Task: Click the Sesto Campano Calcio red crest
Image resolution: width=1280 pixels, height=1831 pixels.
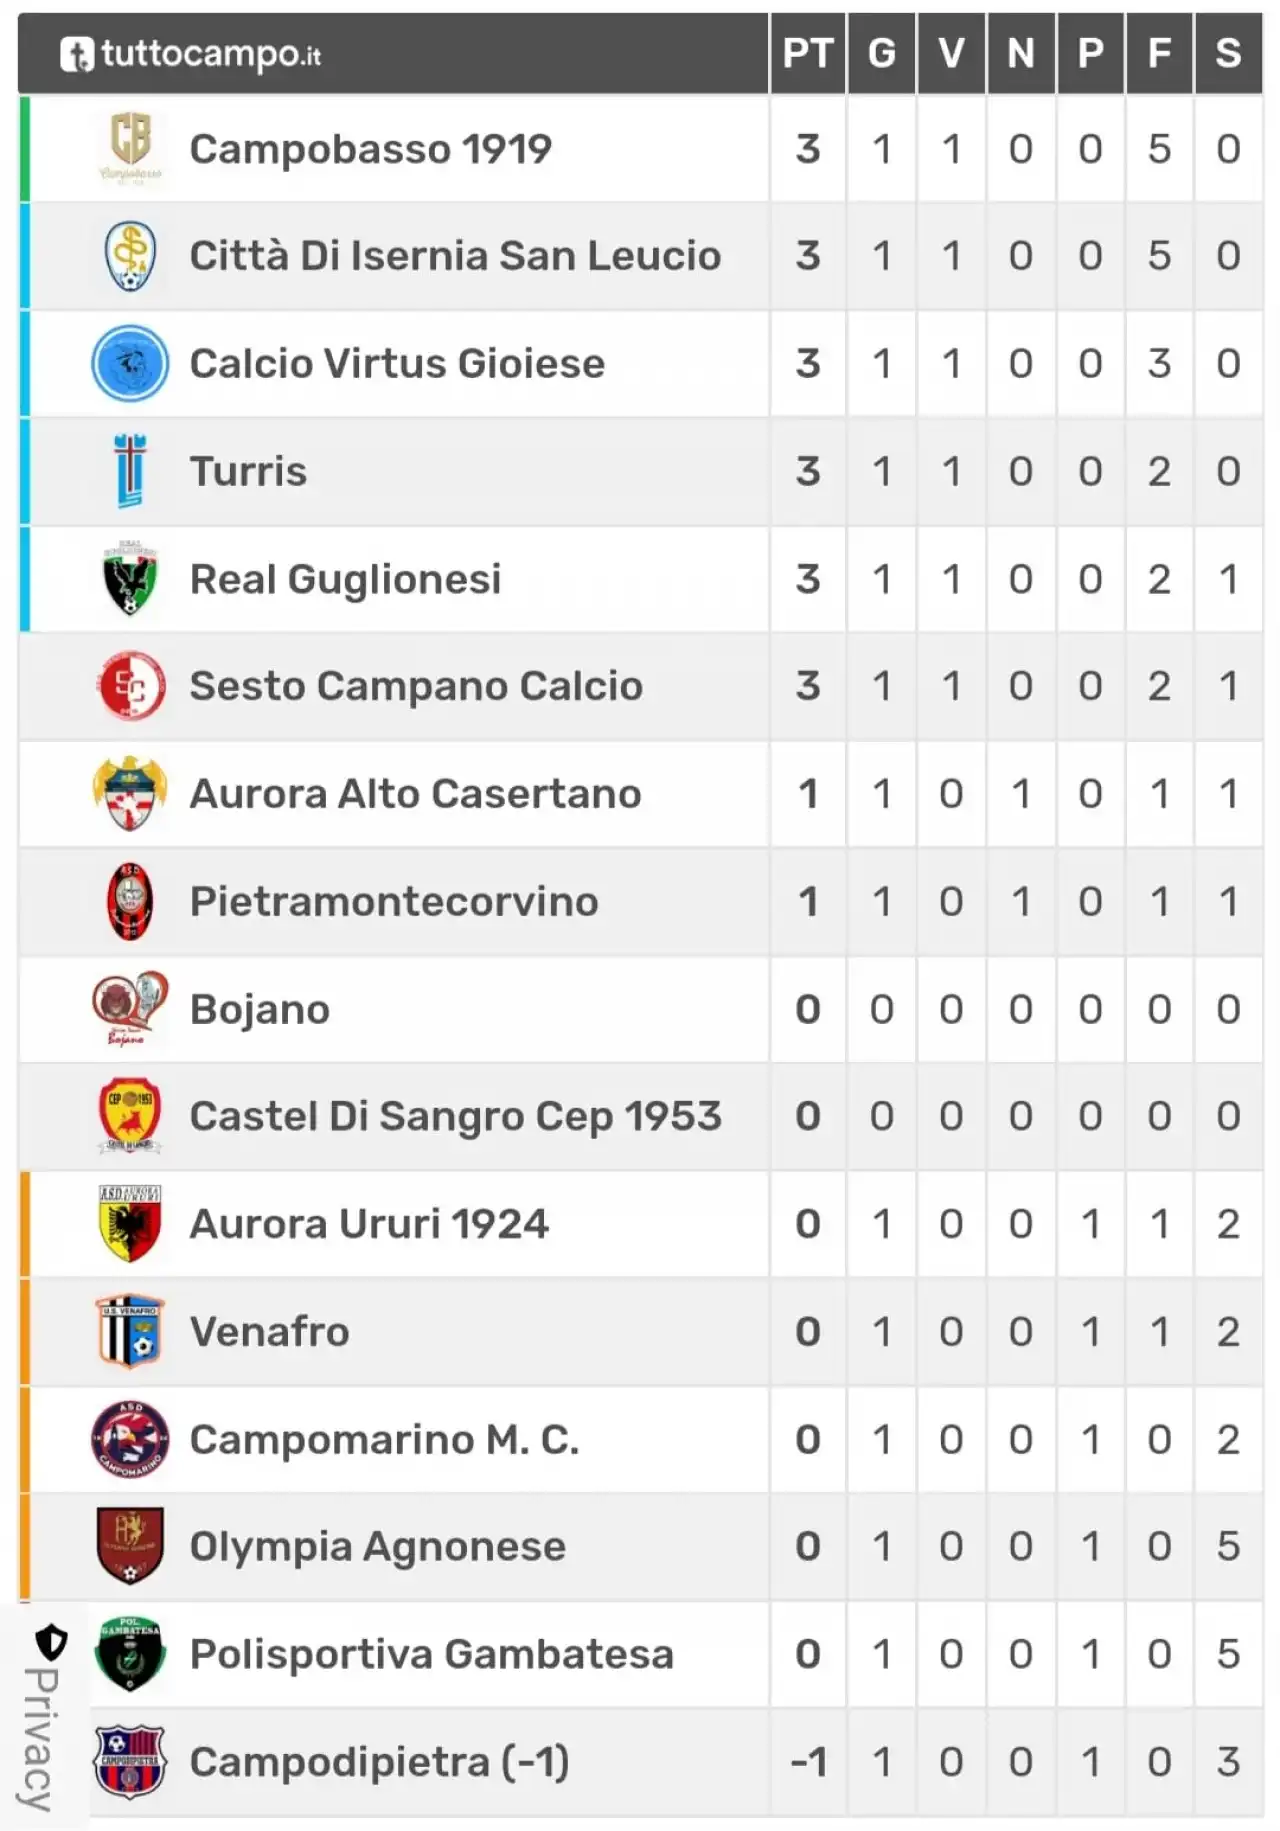Action: click(130, 686)
